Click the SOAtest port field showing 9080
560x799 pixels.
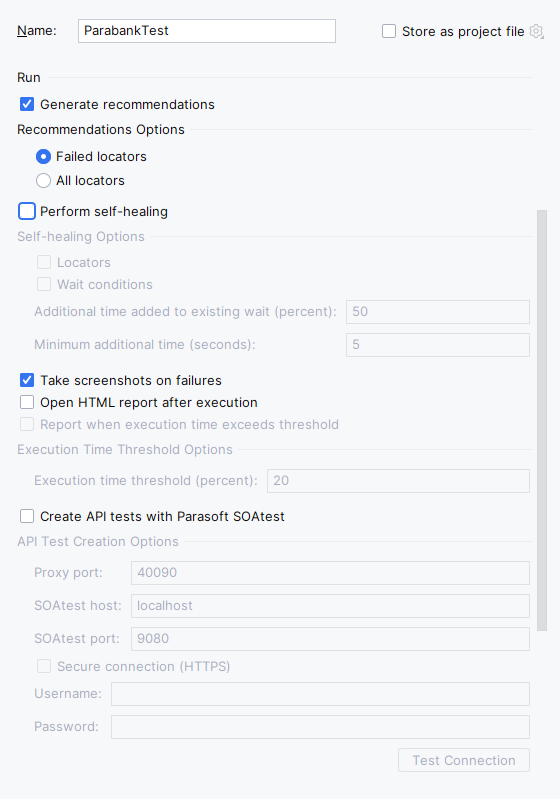coord(330,639)
